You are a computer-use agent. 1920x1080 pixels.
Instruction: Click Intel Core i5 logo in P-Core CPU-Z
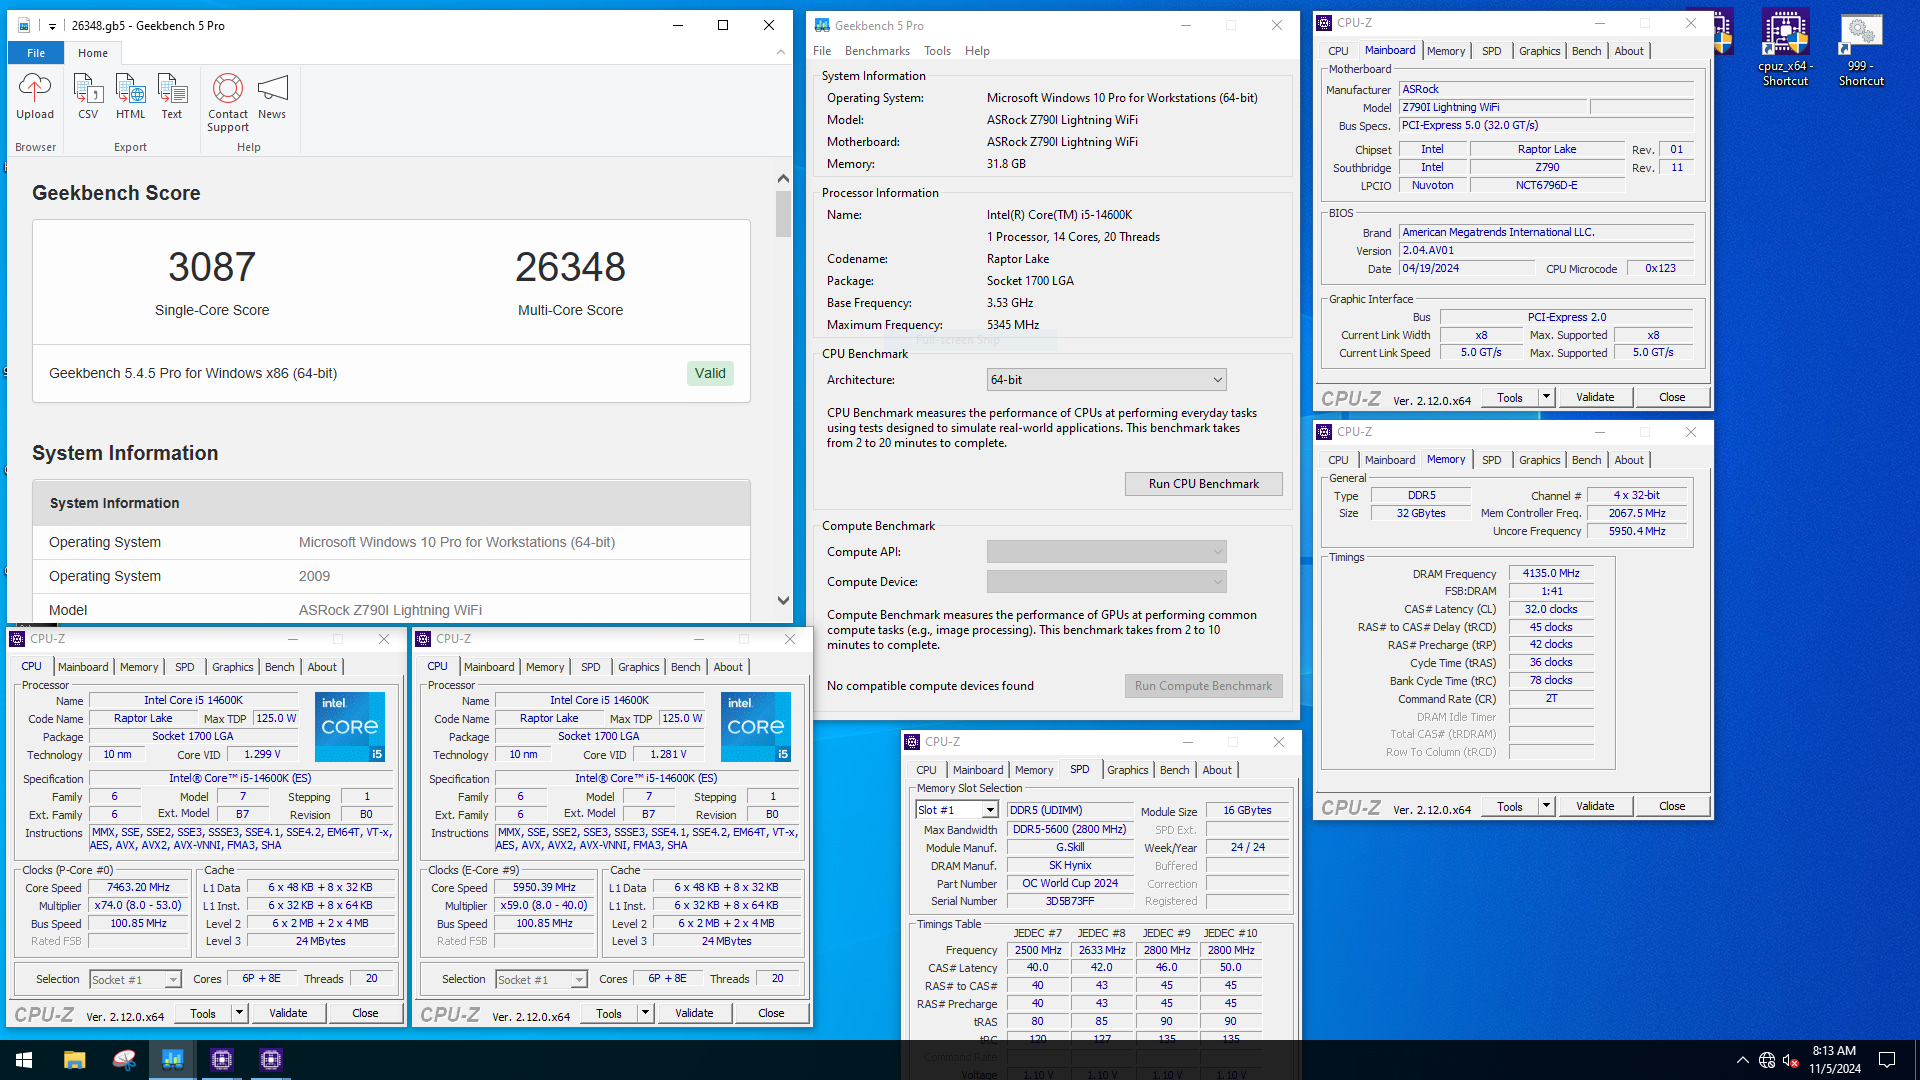click(x=350, y=727)
